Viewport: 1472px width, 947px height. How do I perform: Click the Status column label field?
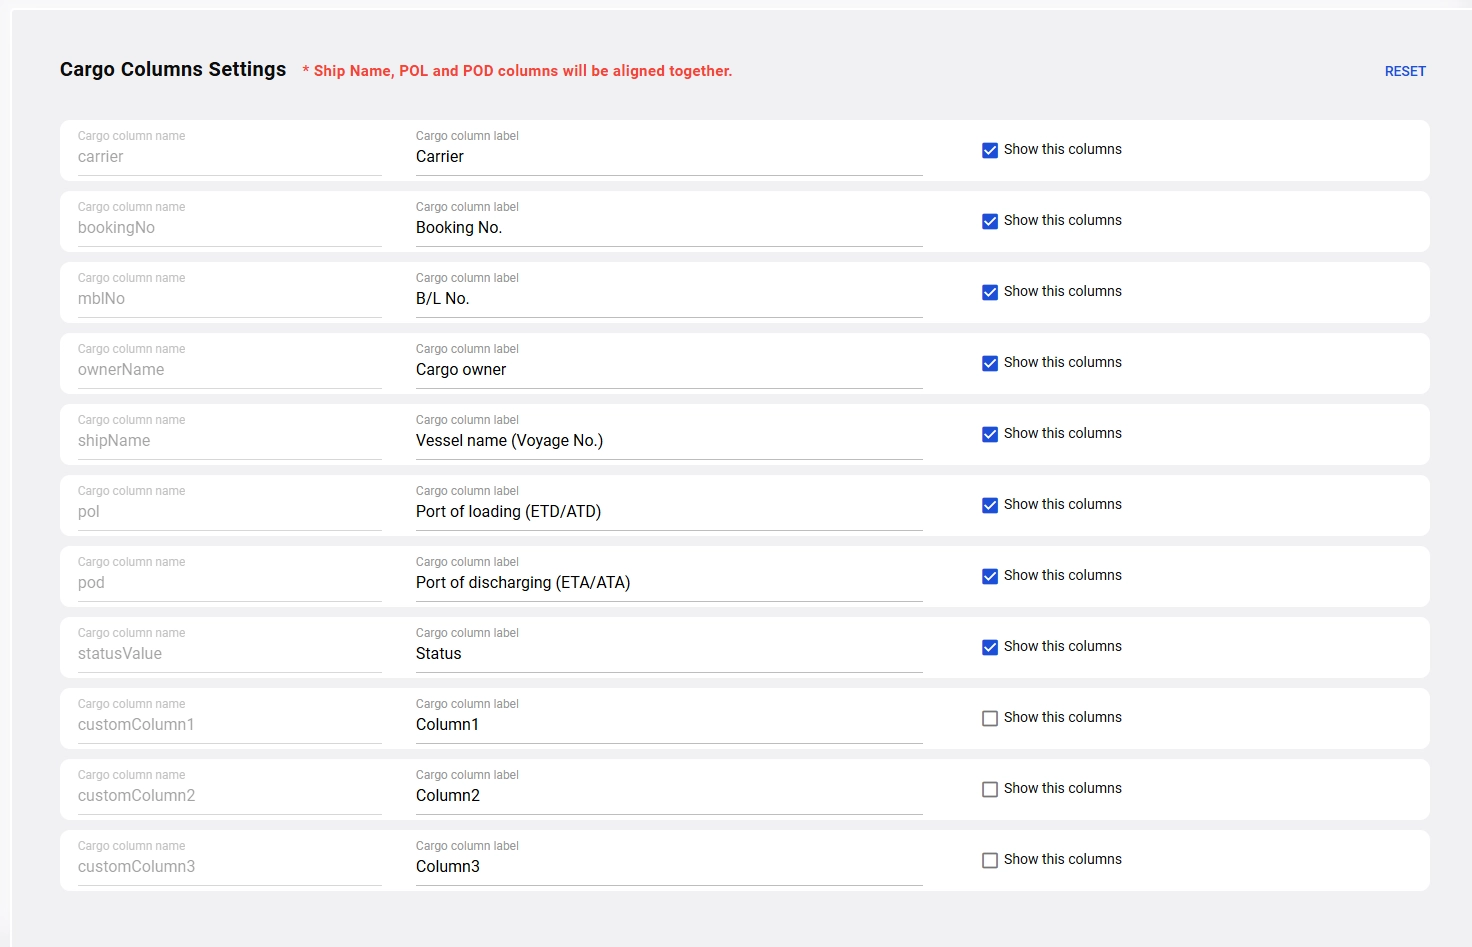click(x=668, y=654)
